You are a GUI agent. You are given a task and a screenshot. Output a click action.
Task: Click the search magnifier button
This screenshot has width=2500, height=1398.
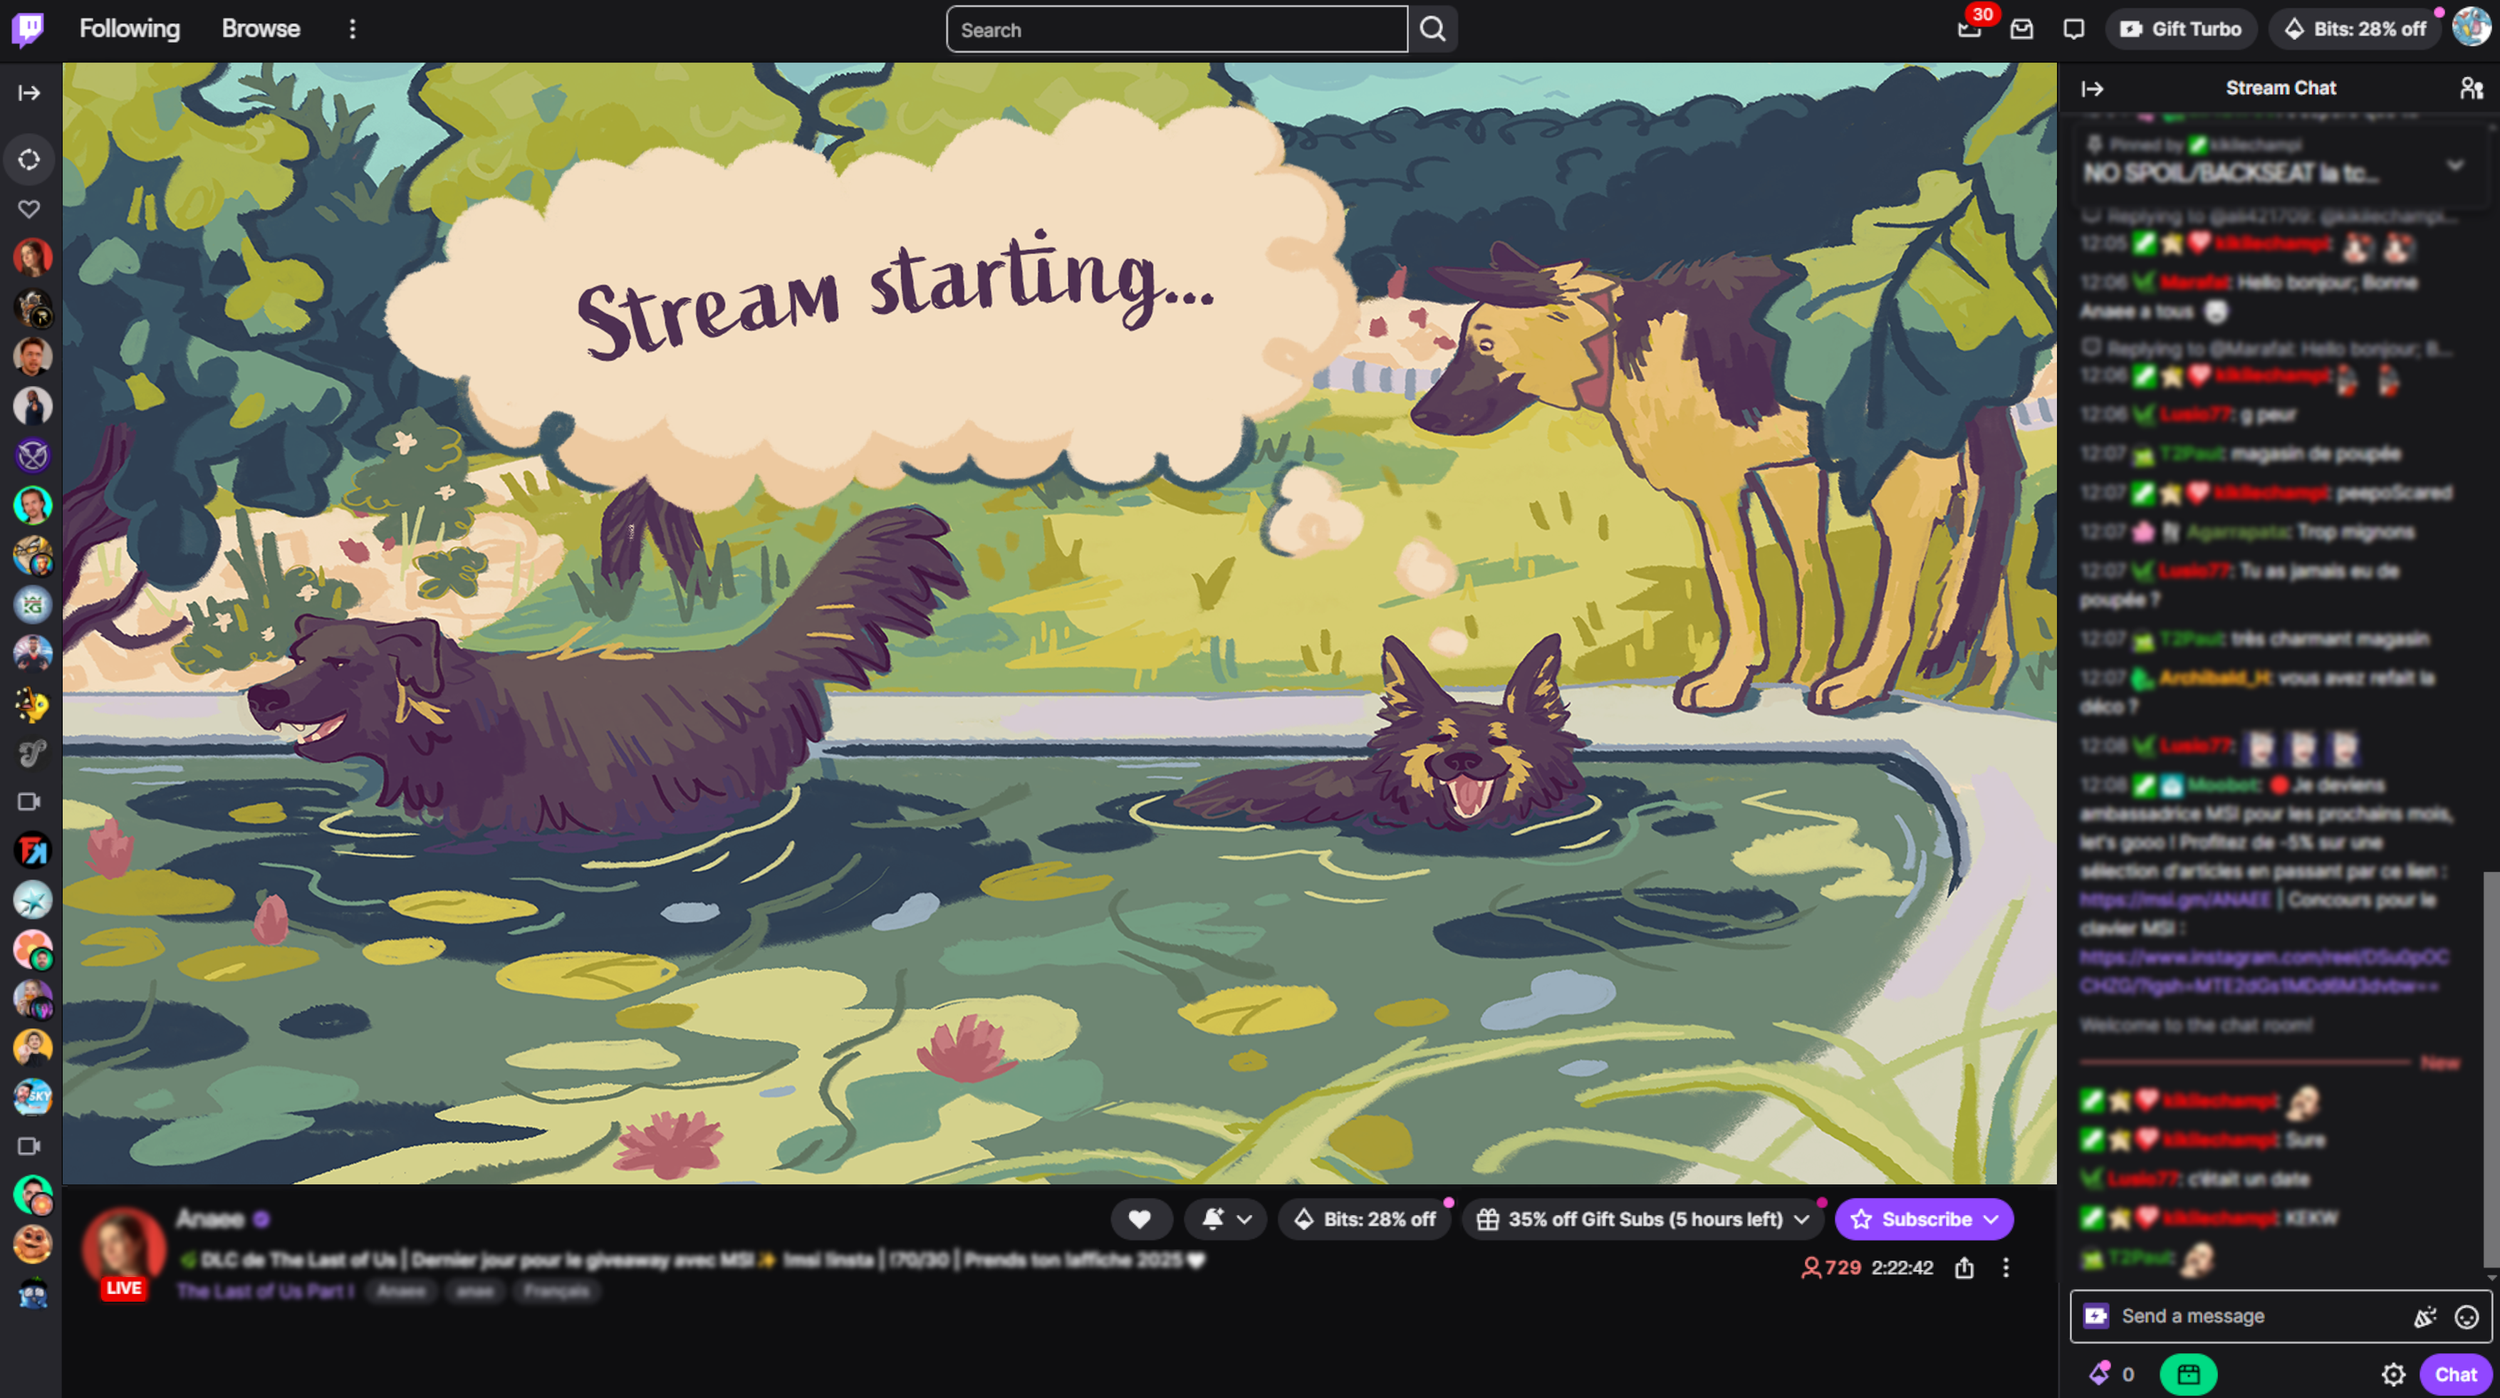click(1432, 29)
